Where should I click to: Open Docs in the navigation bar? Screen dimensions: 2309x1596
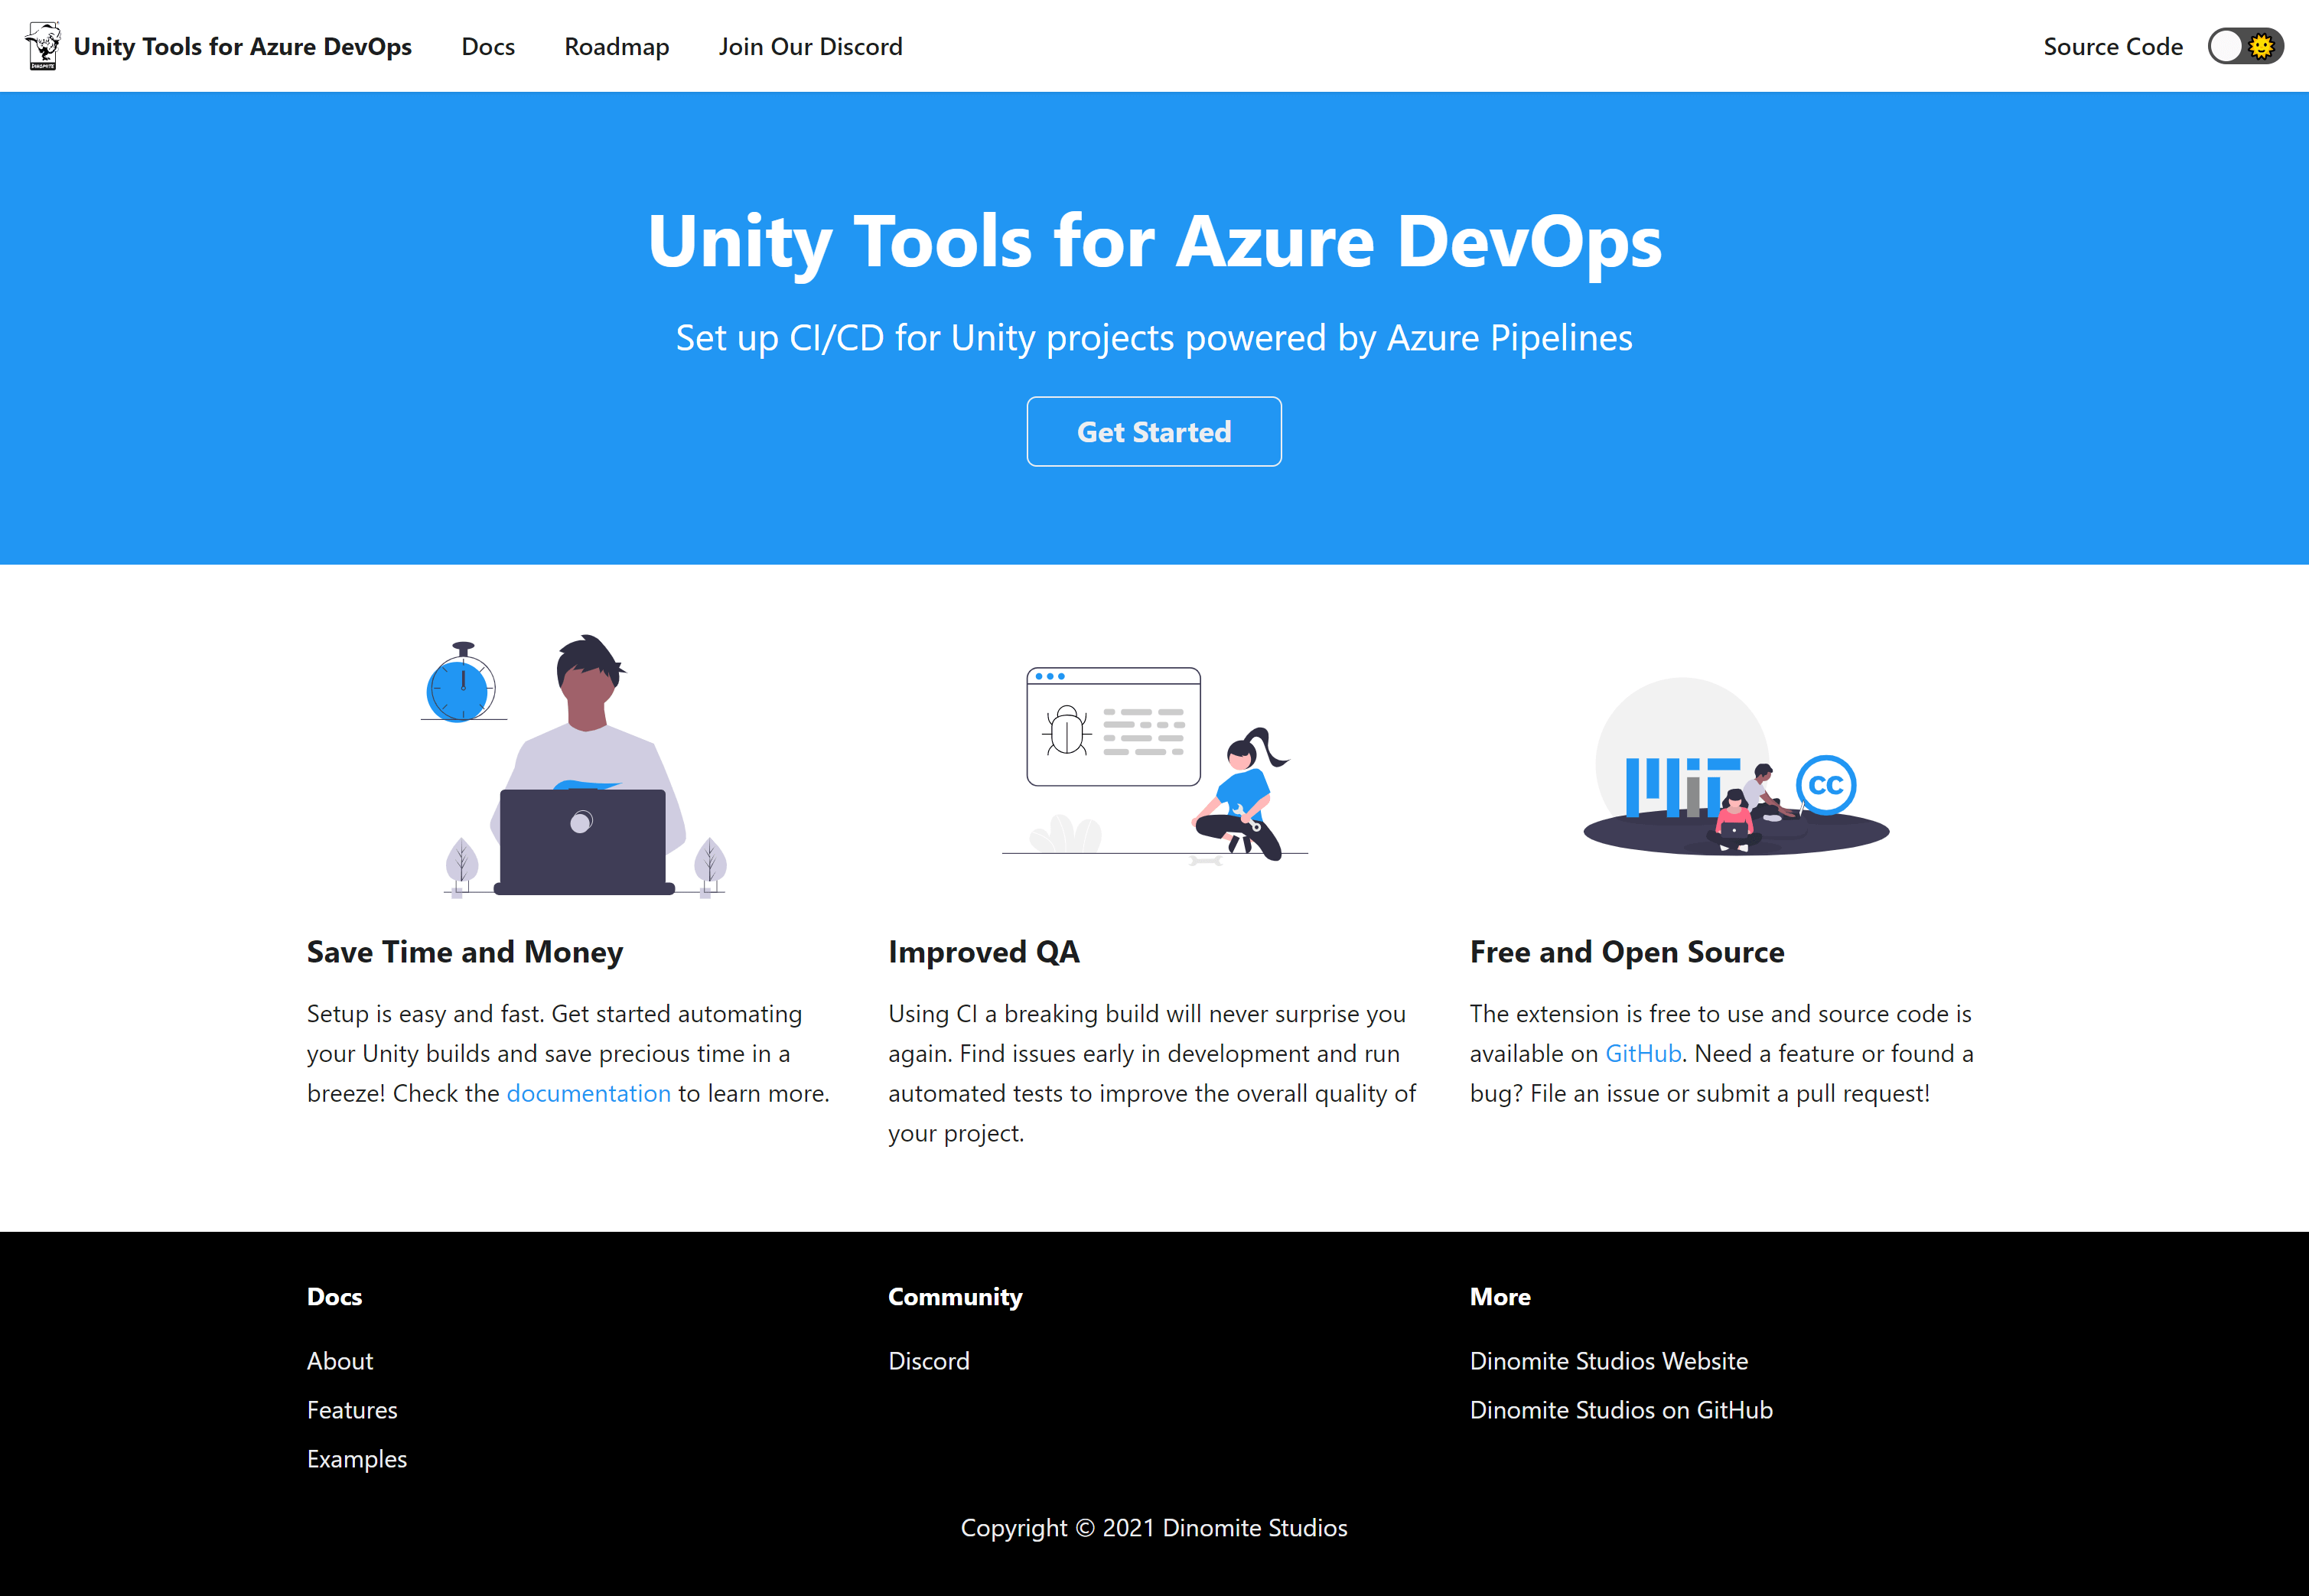(x=488, y=46)
